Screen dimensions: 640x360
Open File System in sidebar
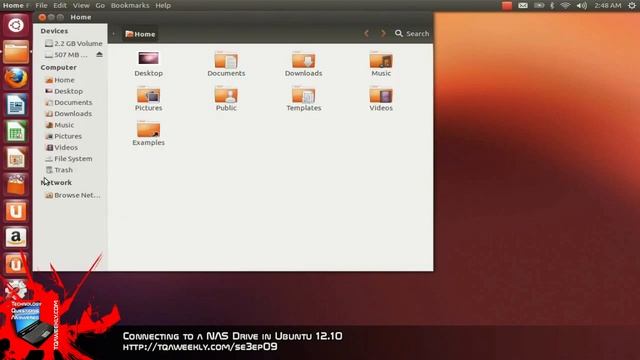tap(69, 158)
